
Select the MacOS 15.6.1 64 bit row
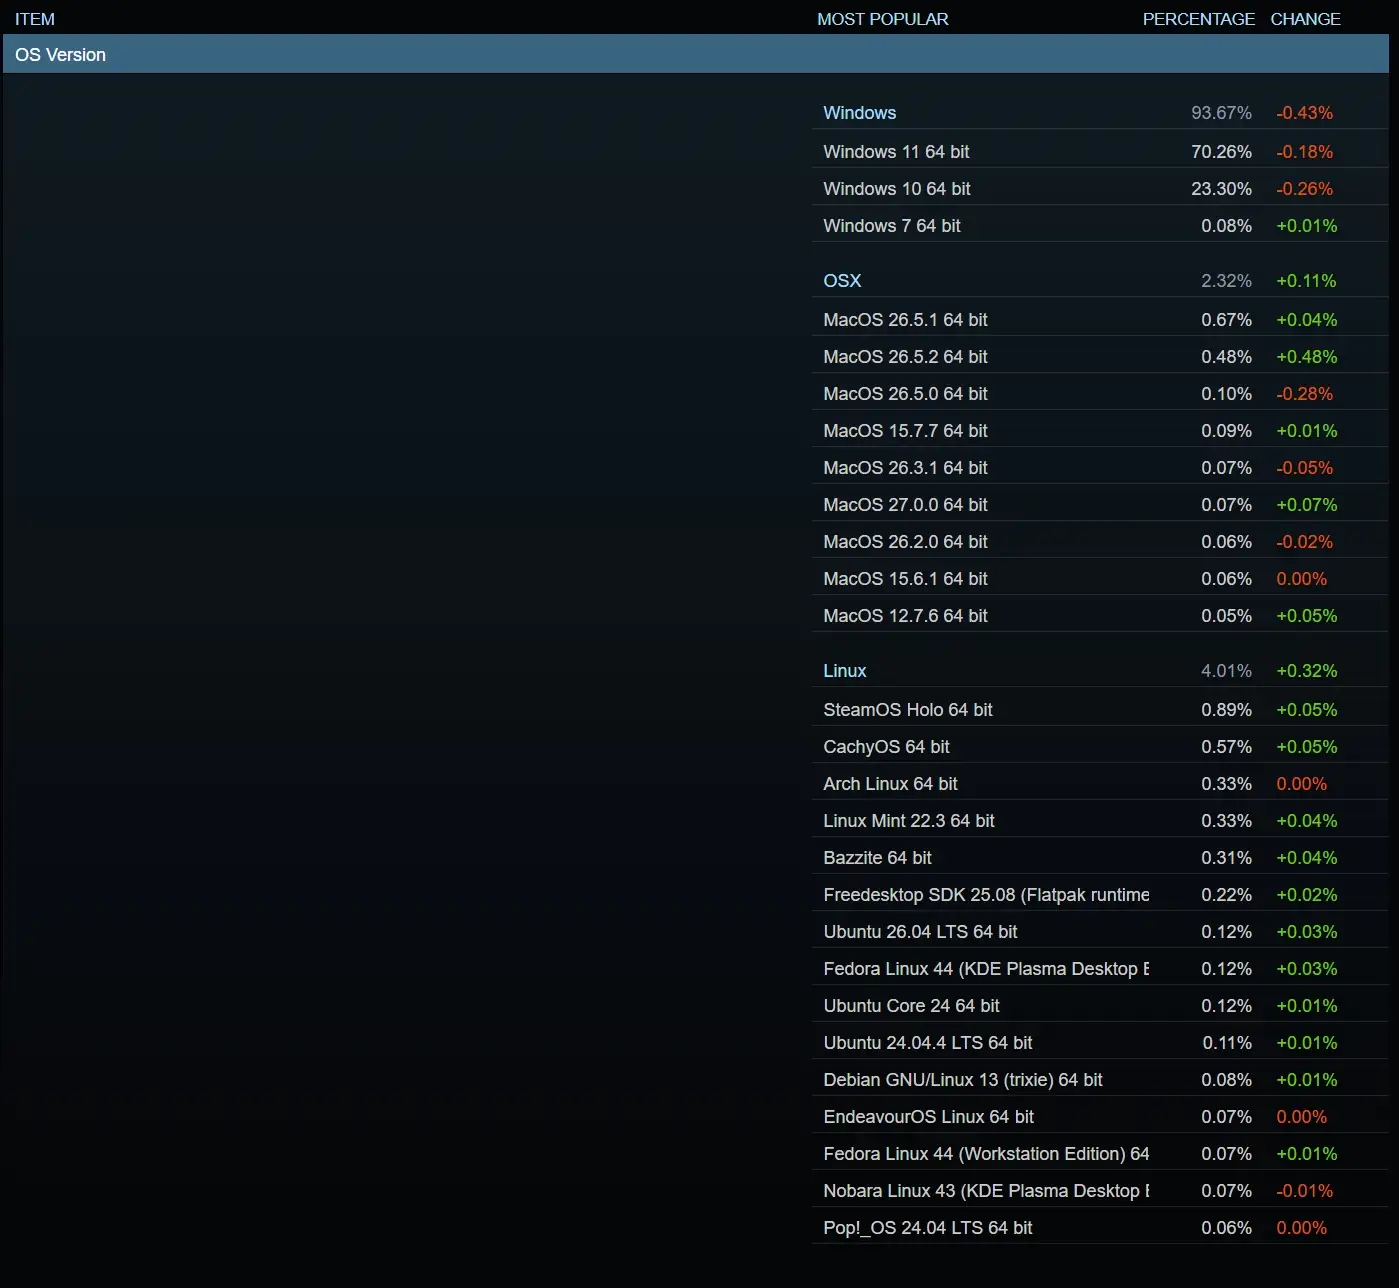1100,579
